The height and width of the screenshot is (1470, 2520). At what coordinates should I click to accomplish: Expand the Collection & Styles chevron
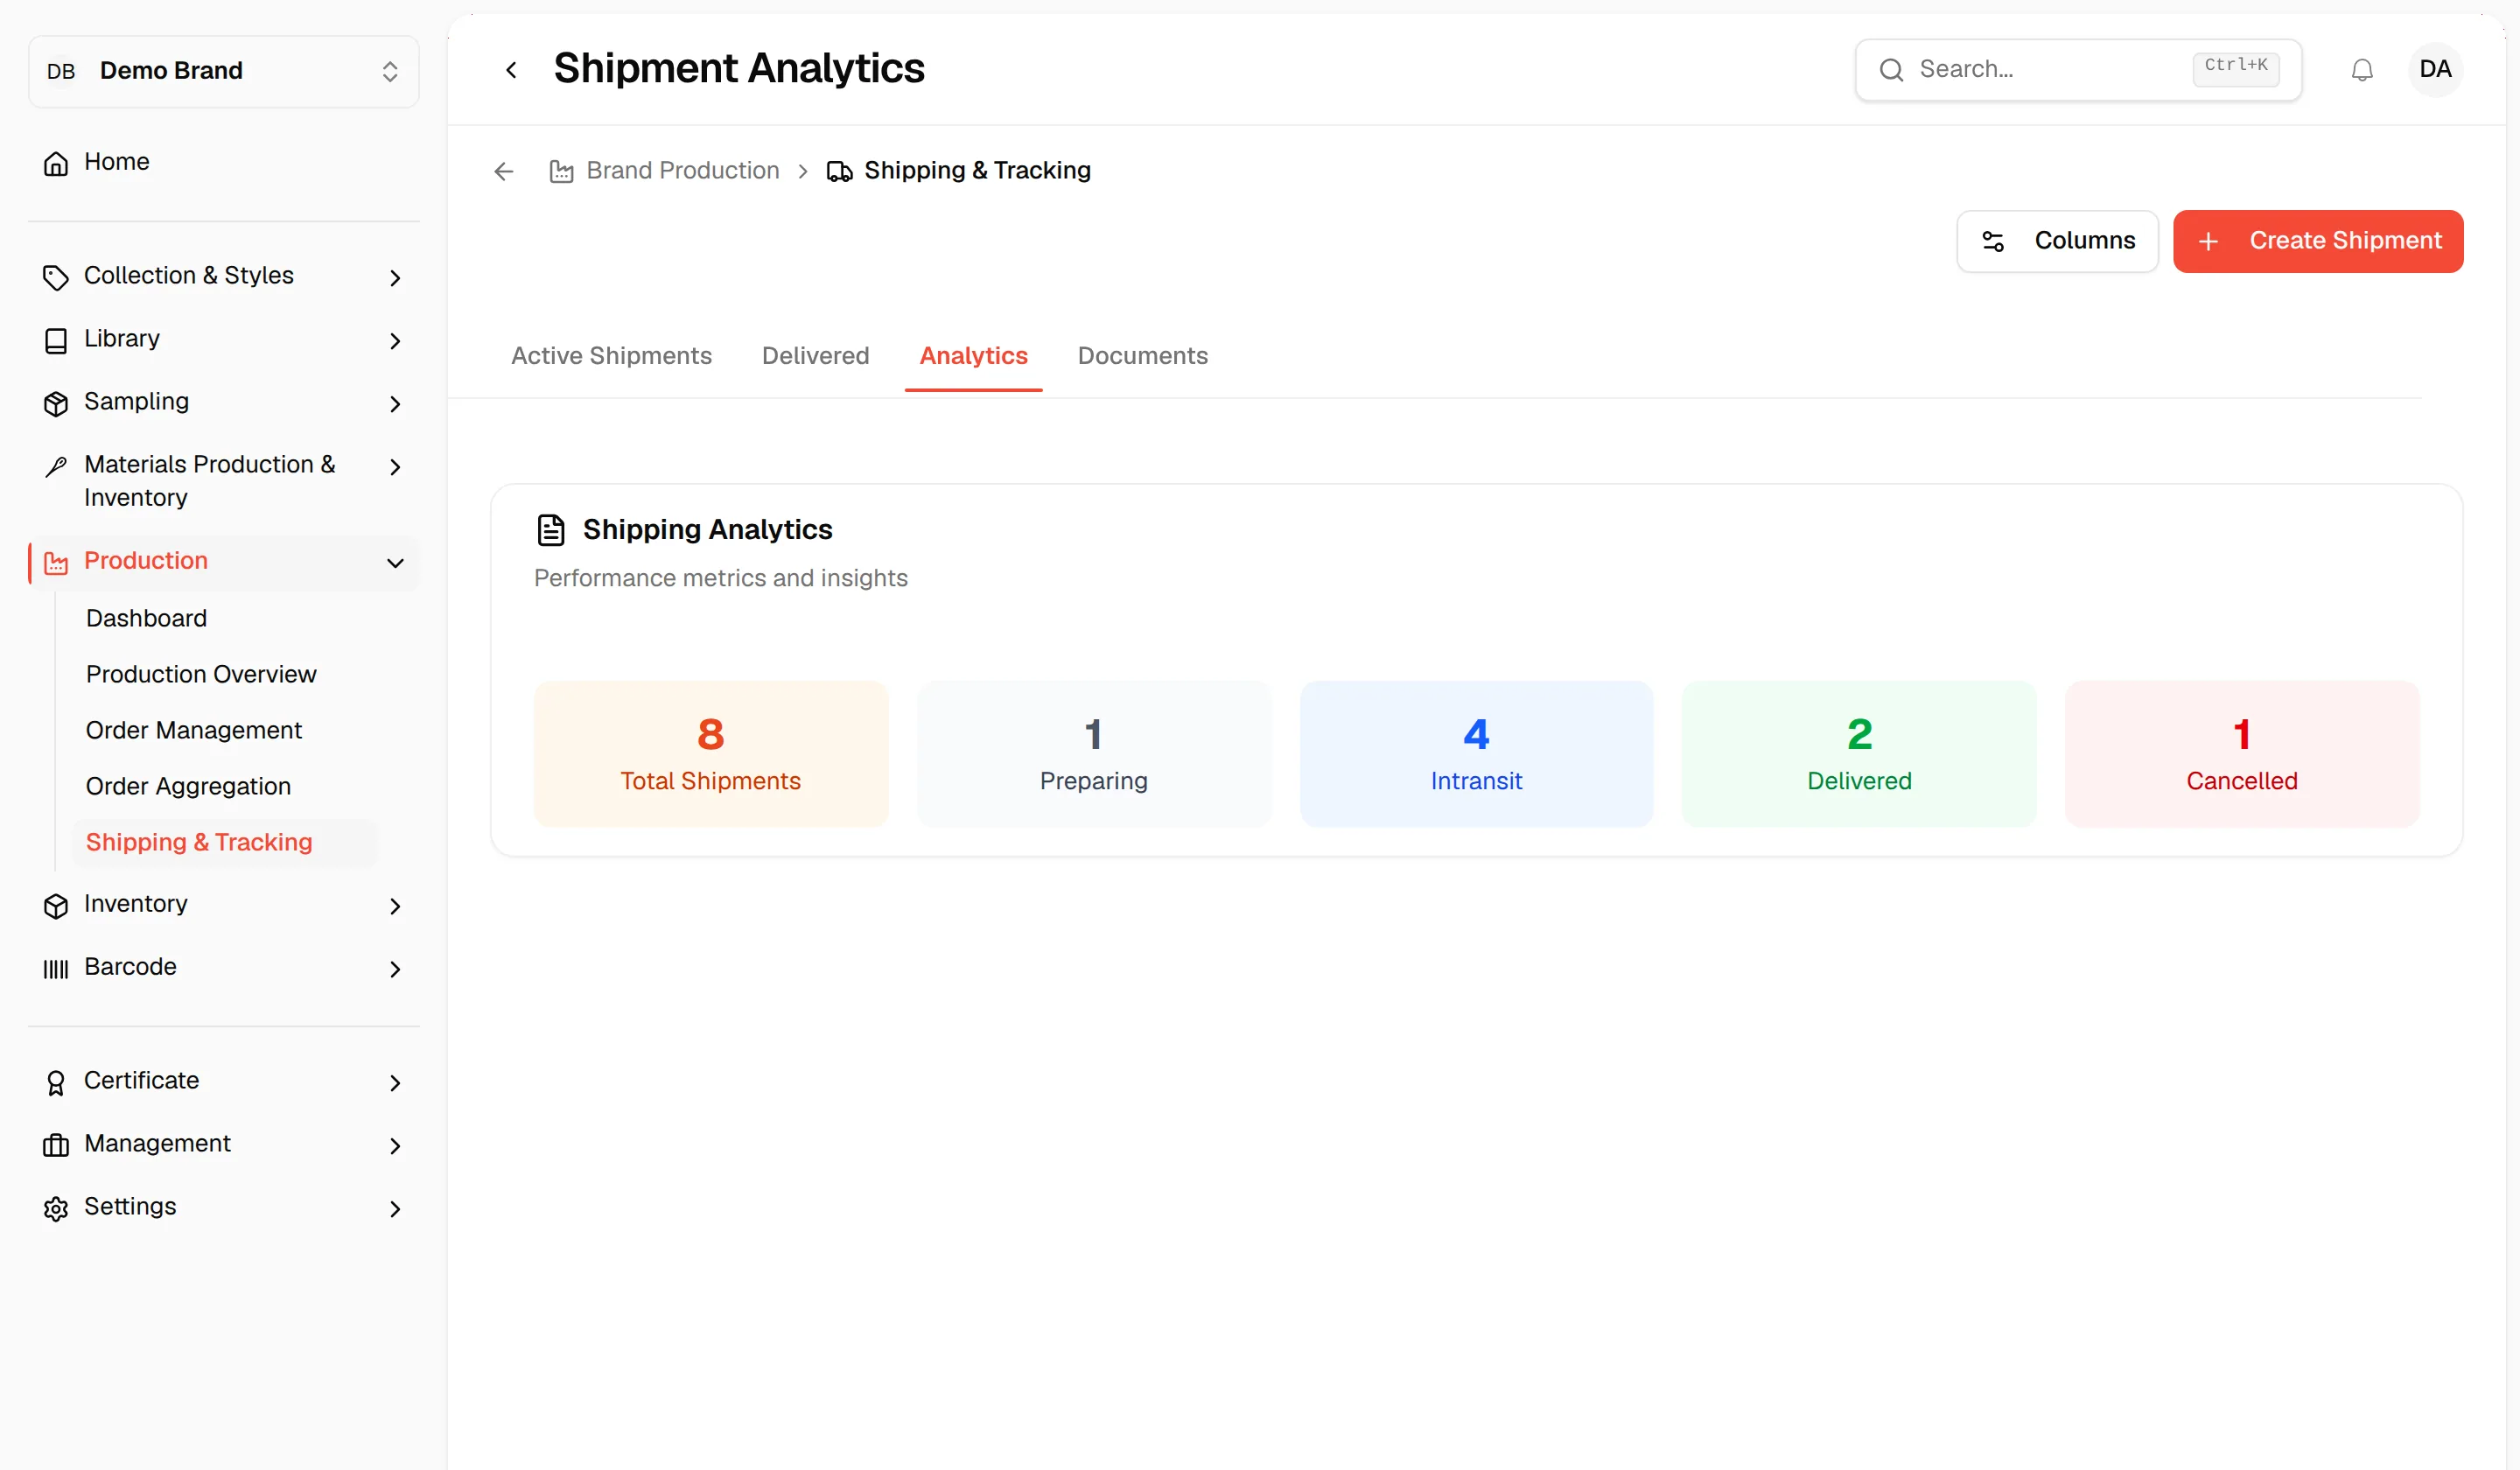click(x=395, y=278)
